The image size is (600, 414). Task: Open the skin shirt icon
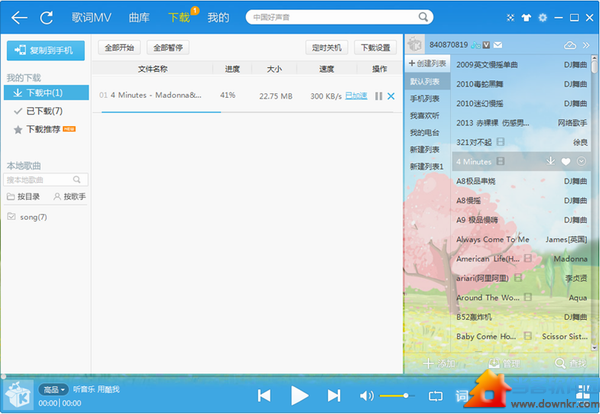(x=527, y=18)
